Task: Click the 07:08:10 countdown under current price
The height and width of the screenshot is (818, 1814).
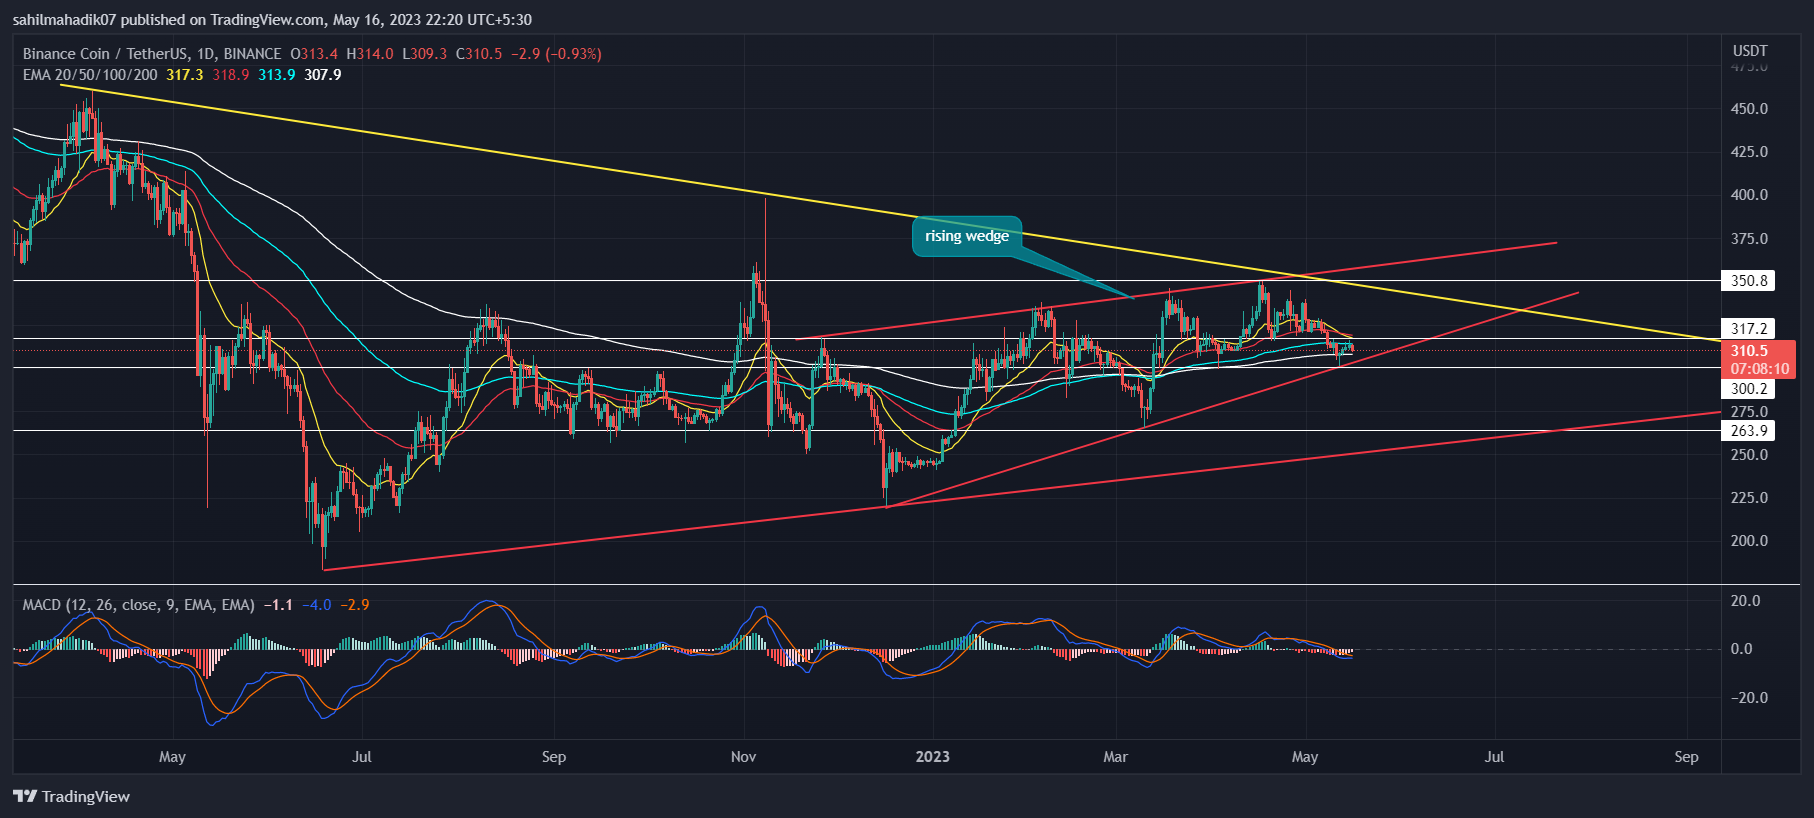Action: point(1760,369)
